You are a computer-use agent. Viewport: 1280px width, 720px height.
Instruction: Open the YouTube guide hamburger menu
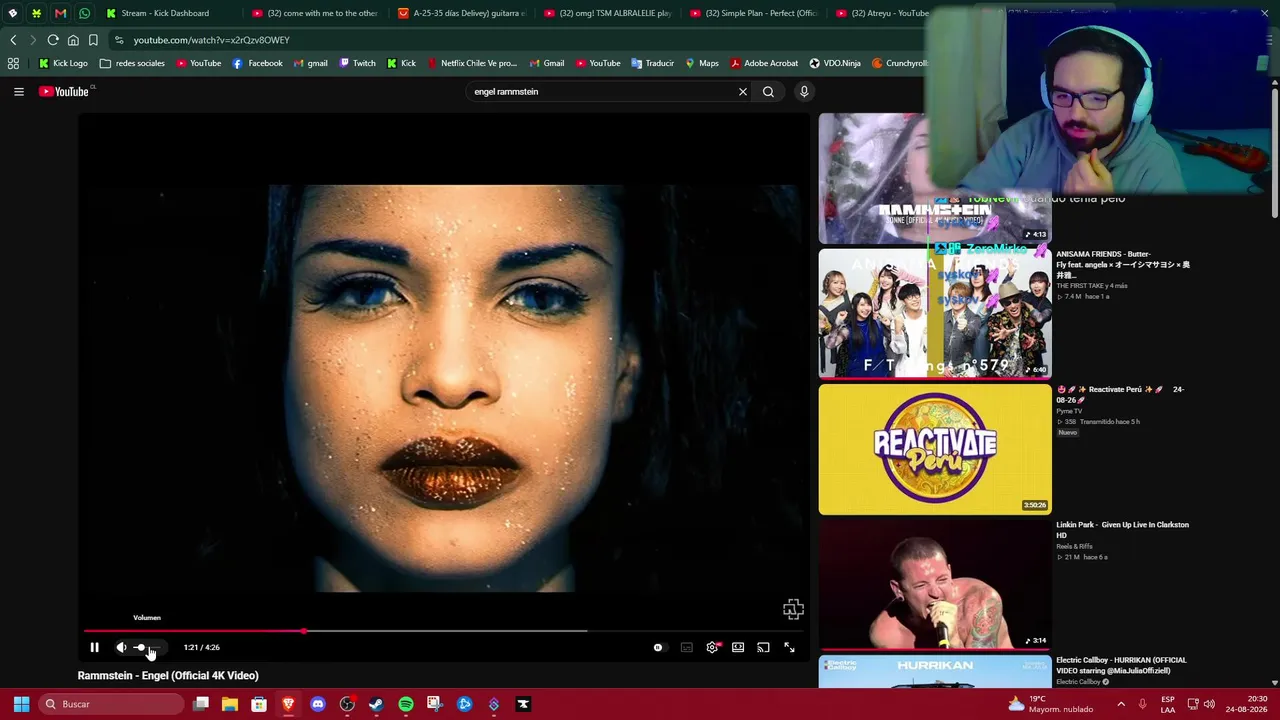coord(18,91)
